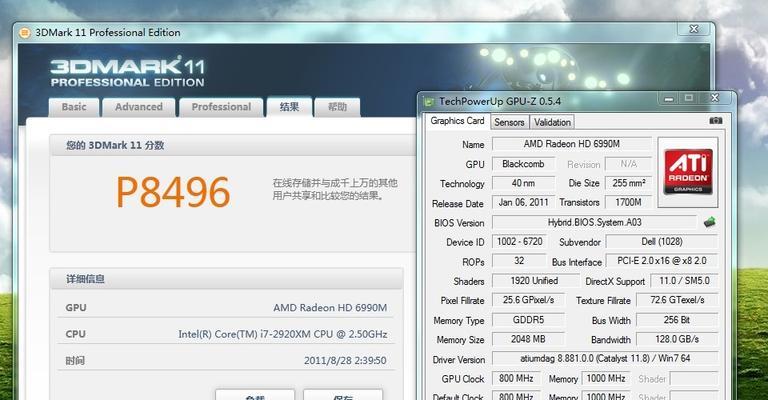Click the CPU row value Intel Core i7-2920XM

[x=283, y=334]
